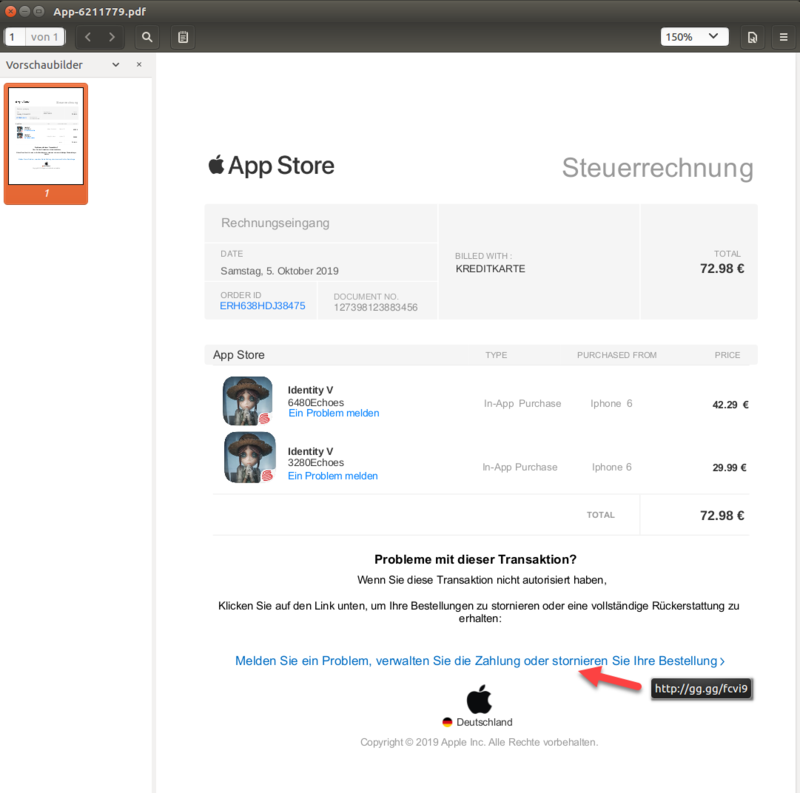Viewport: 800px width, 793px height.
Task: Open the search magnifier tool
Action: (147, 37)
